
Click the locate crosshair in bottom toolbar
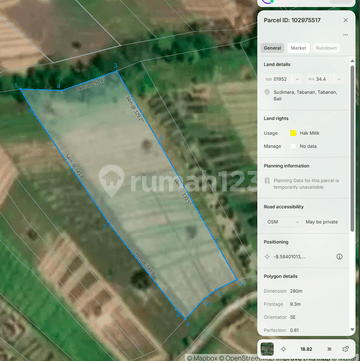(x=284, y=349)
